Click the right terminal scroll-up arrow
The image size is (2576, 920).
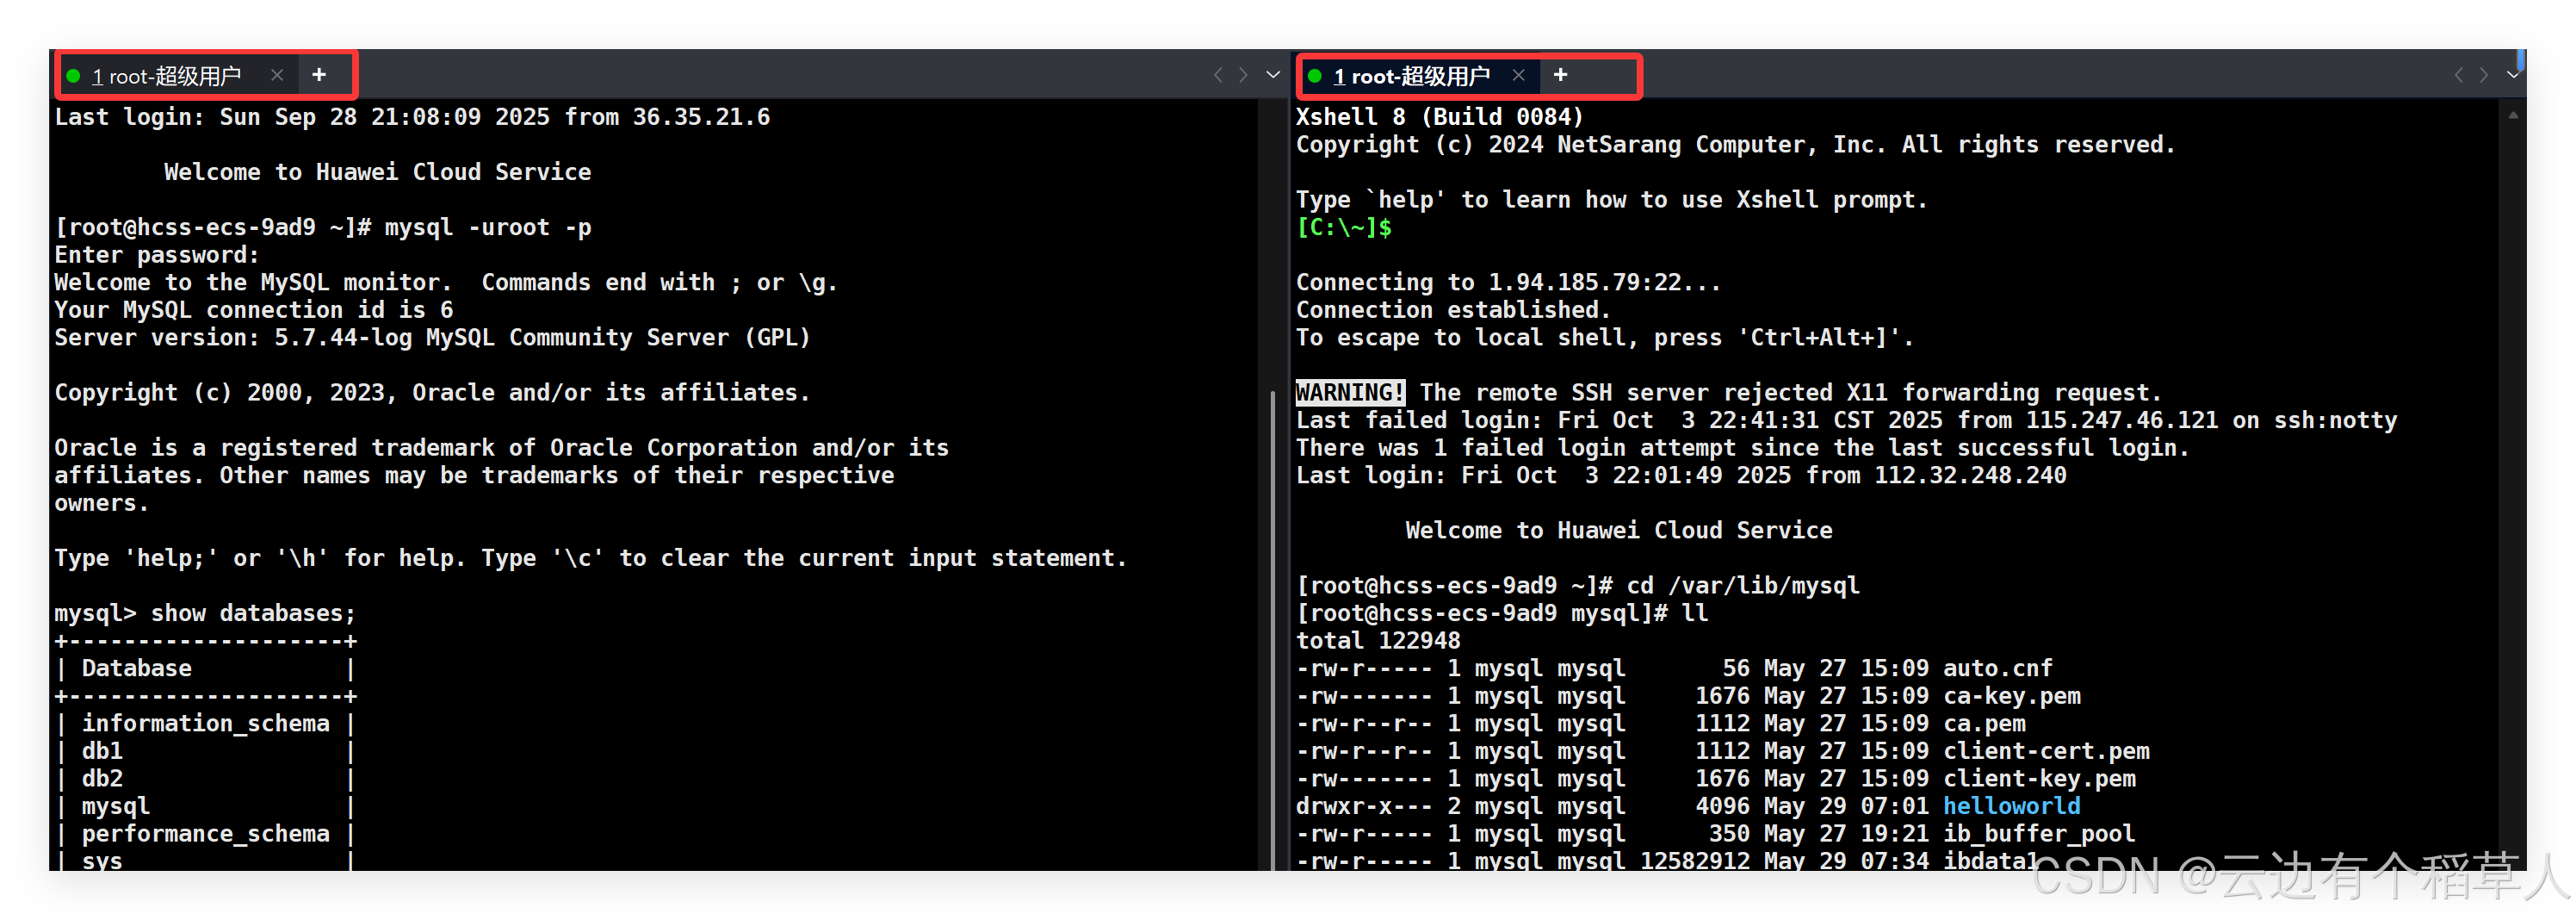(2513, 115)
